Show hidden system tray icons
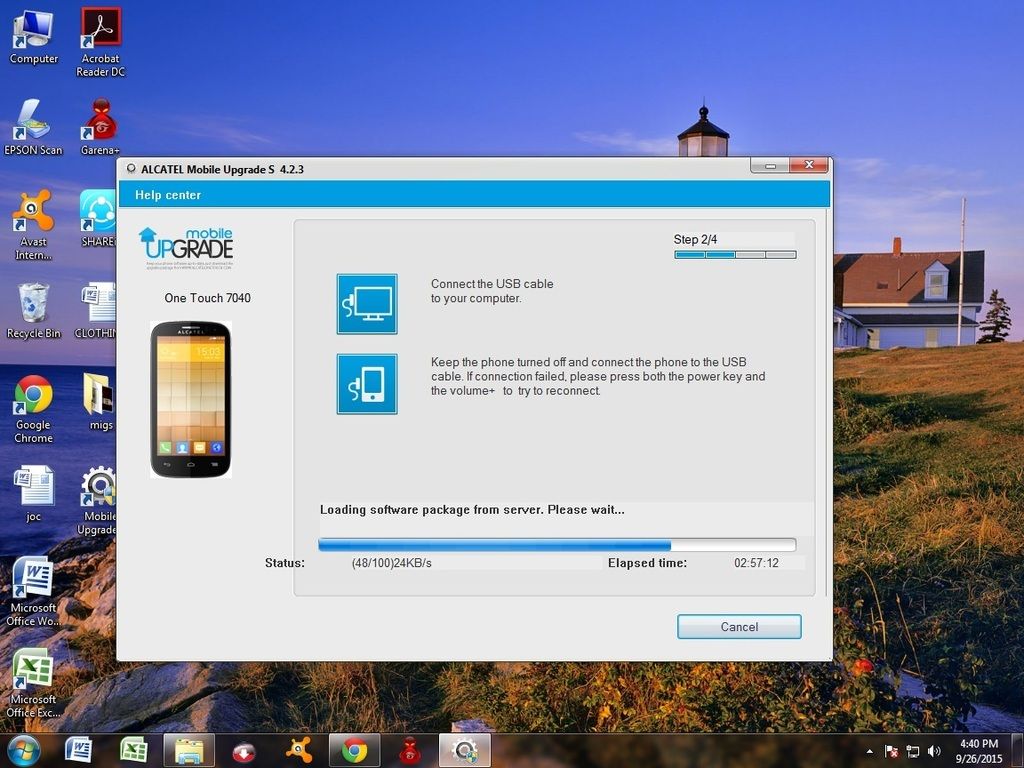The image size is (1024, 768). 869,751
